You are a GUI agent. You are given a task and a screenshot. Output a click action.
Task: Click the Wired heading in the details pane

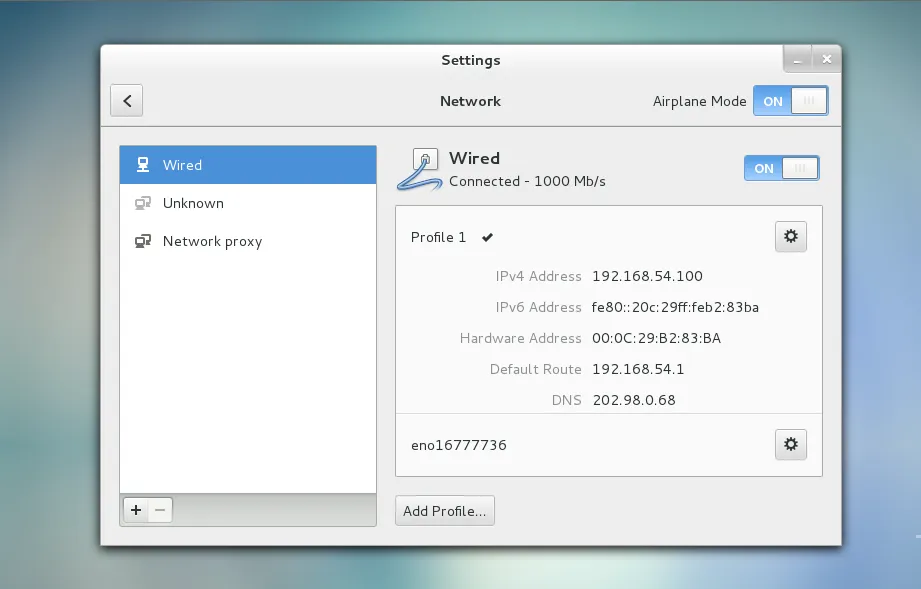click(474, 157)
